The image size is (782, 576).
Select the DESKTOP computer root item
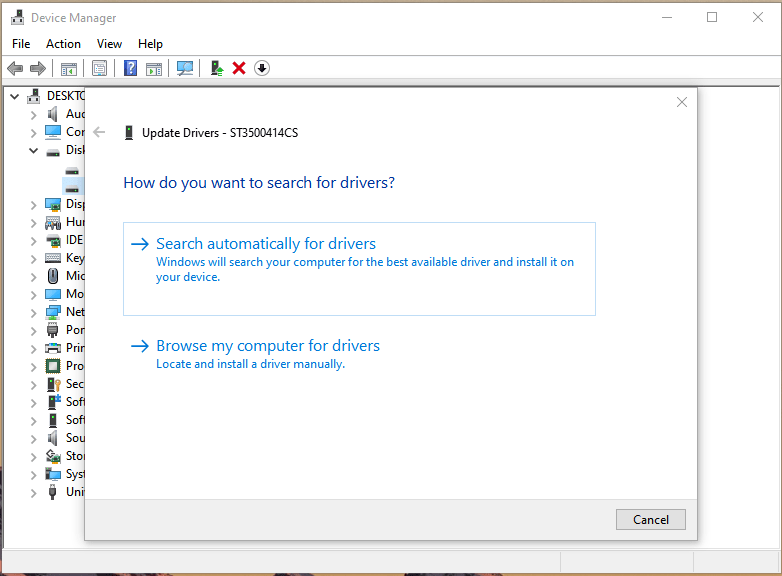[x=65, y=96]
